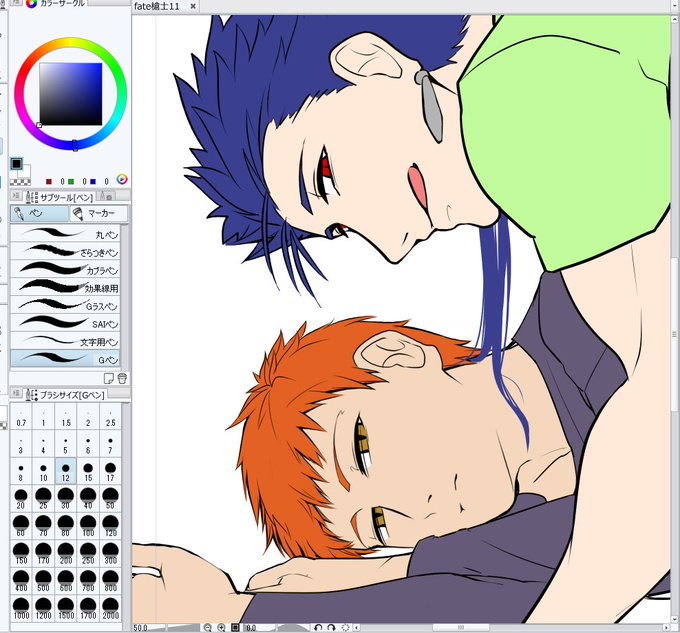Open the brush size panel menu icon
Screen dimensions: 680x633
pyautogui.click(x=16, y=393)
